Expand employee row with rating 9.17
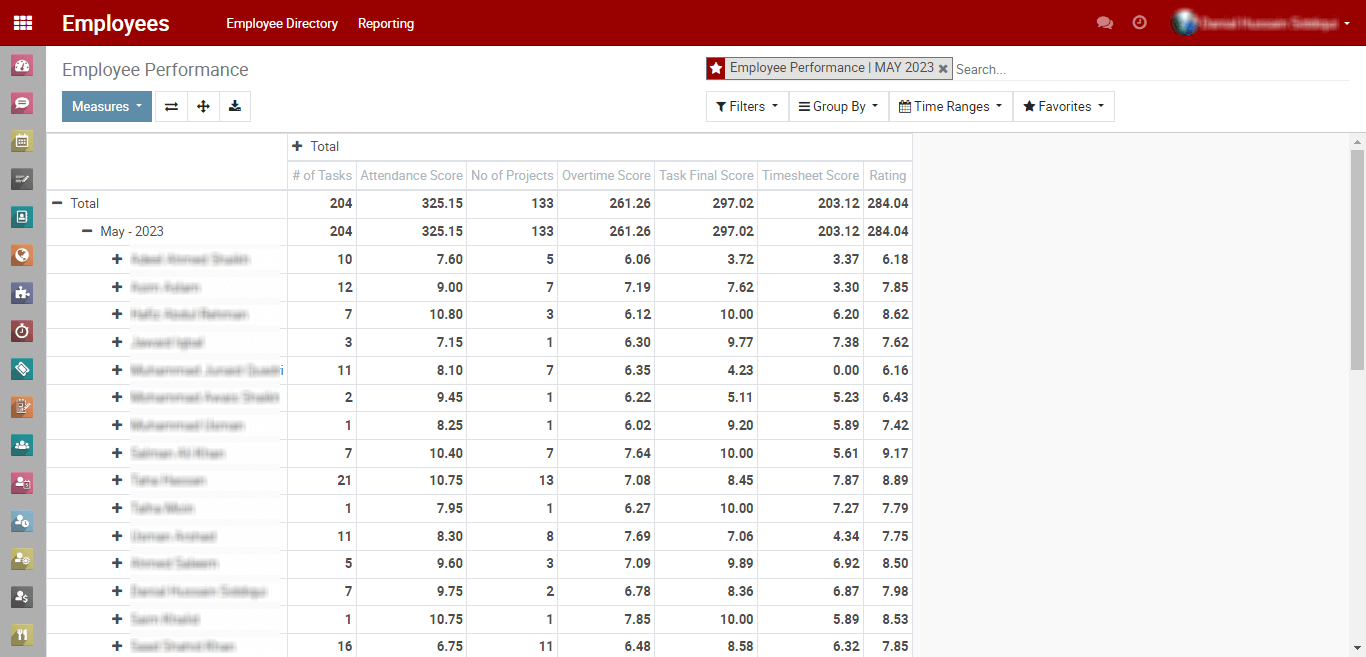1366x657 pixels. point(117,453)
